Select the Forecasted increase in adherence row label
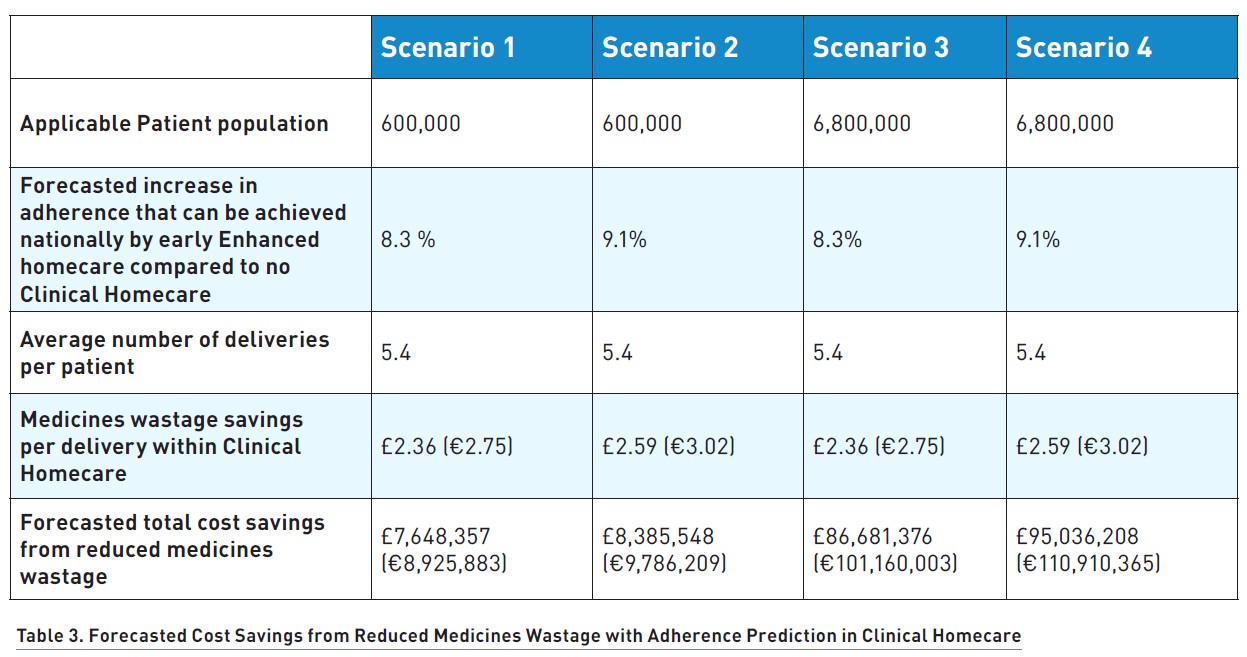The height and width of the screenshot is (657, 1247). (x=183, y=240)
